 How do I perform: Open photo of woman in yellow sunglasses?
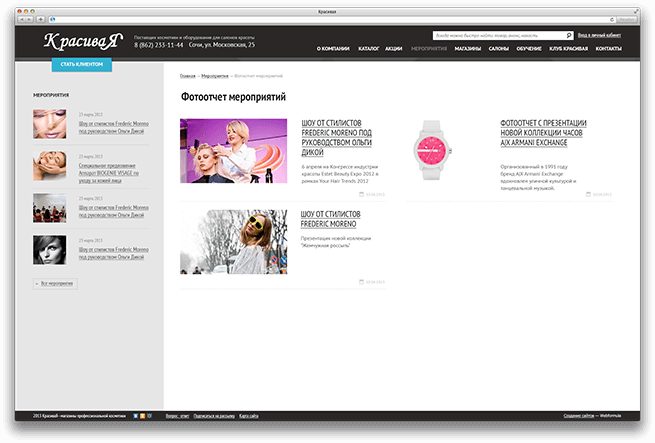[x=234, y=242]
